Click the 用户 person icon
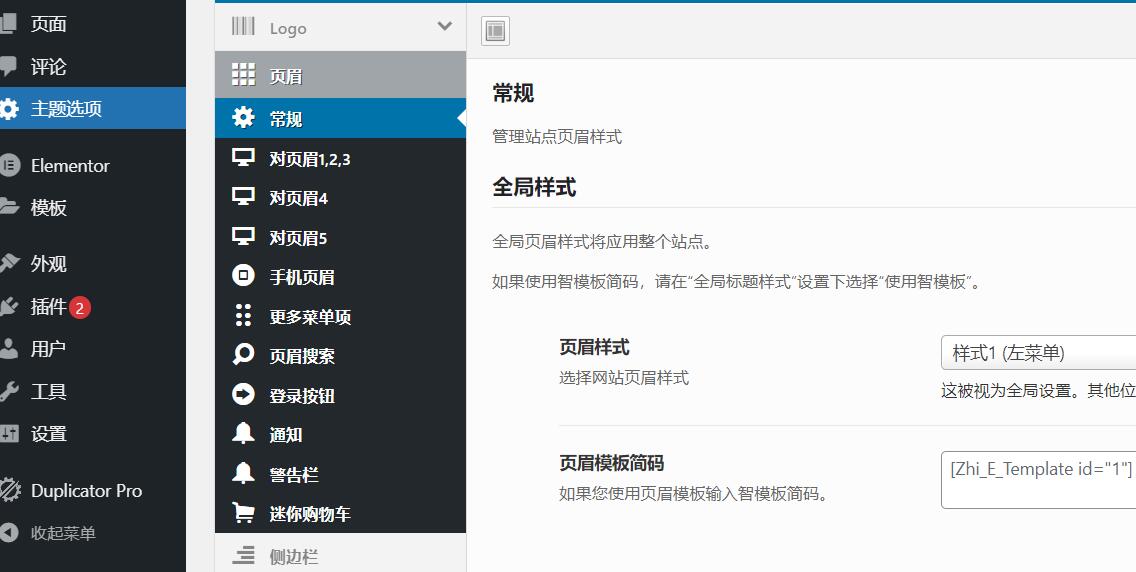The image size is (1136, 572). pyautogui.click(x=9, y=348)
